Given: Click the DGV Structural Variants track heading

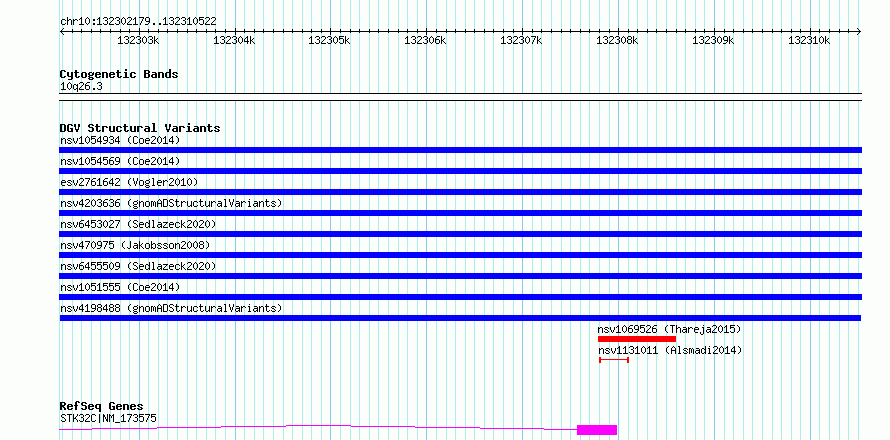Looking at the screenshot, I should coord(140,128).
